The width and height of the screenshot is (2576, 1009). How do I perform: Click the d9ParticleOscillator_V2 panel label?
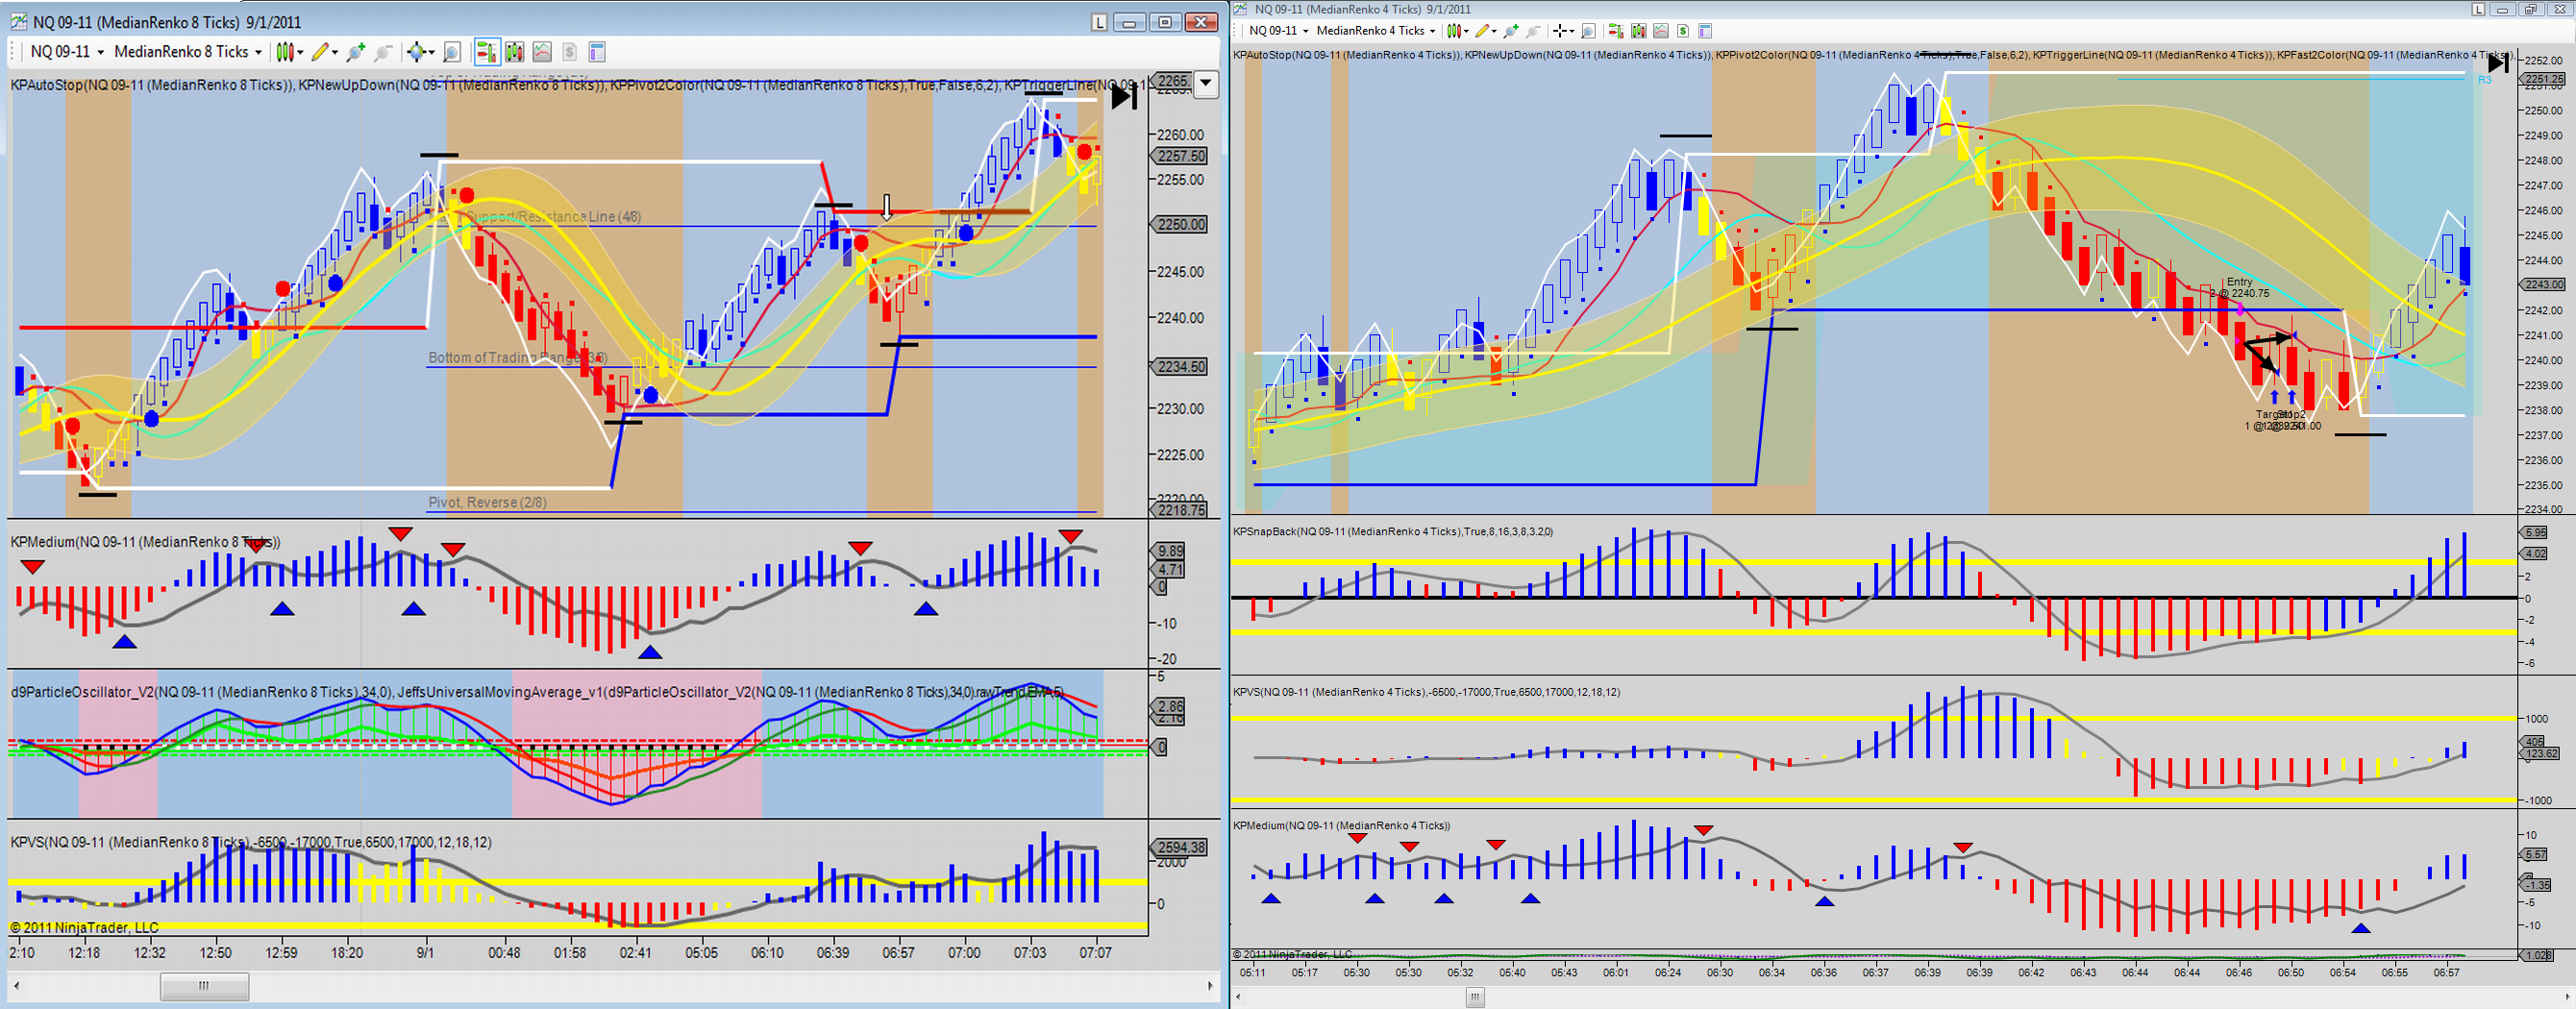pos(537,692)
